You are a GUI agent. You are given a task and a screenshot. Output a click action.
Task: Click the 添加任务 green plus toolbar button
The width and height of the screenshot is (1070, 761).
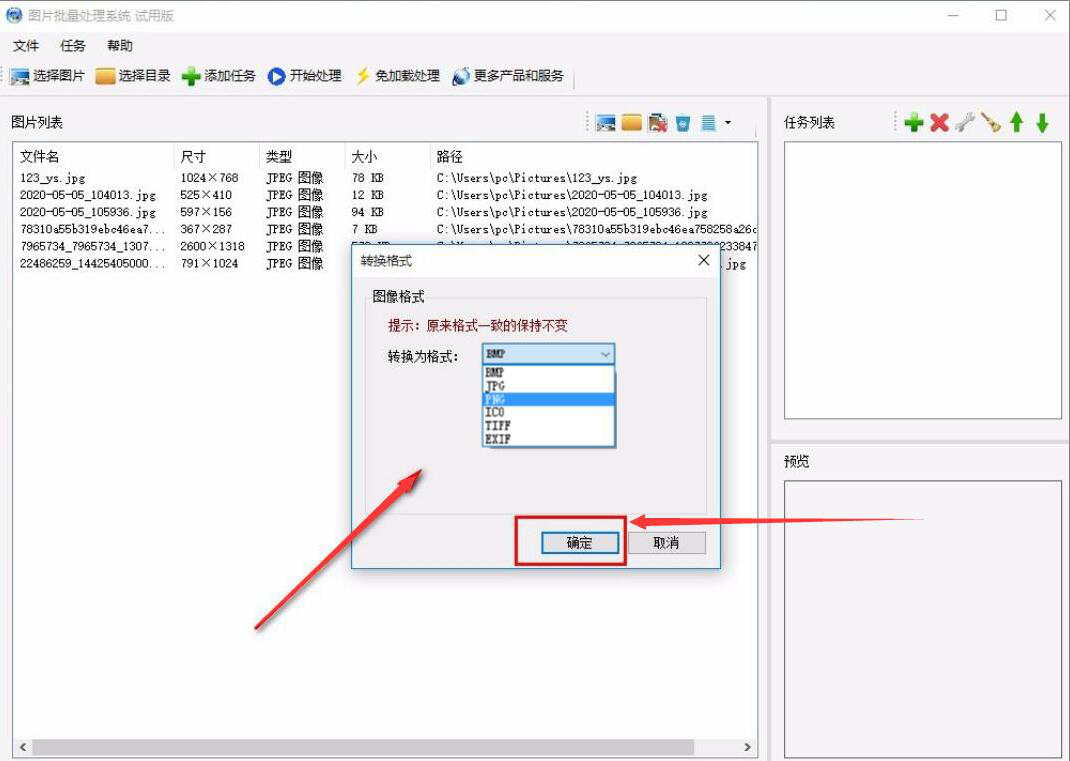pyautogui.click(x=218, y=76)
